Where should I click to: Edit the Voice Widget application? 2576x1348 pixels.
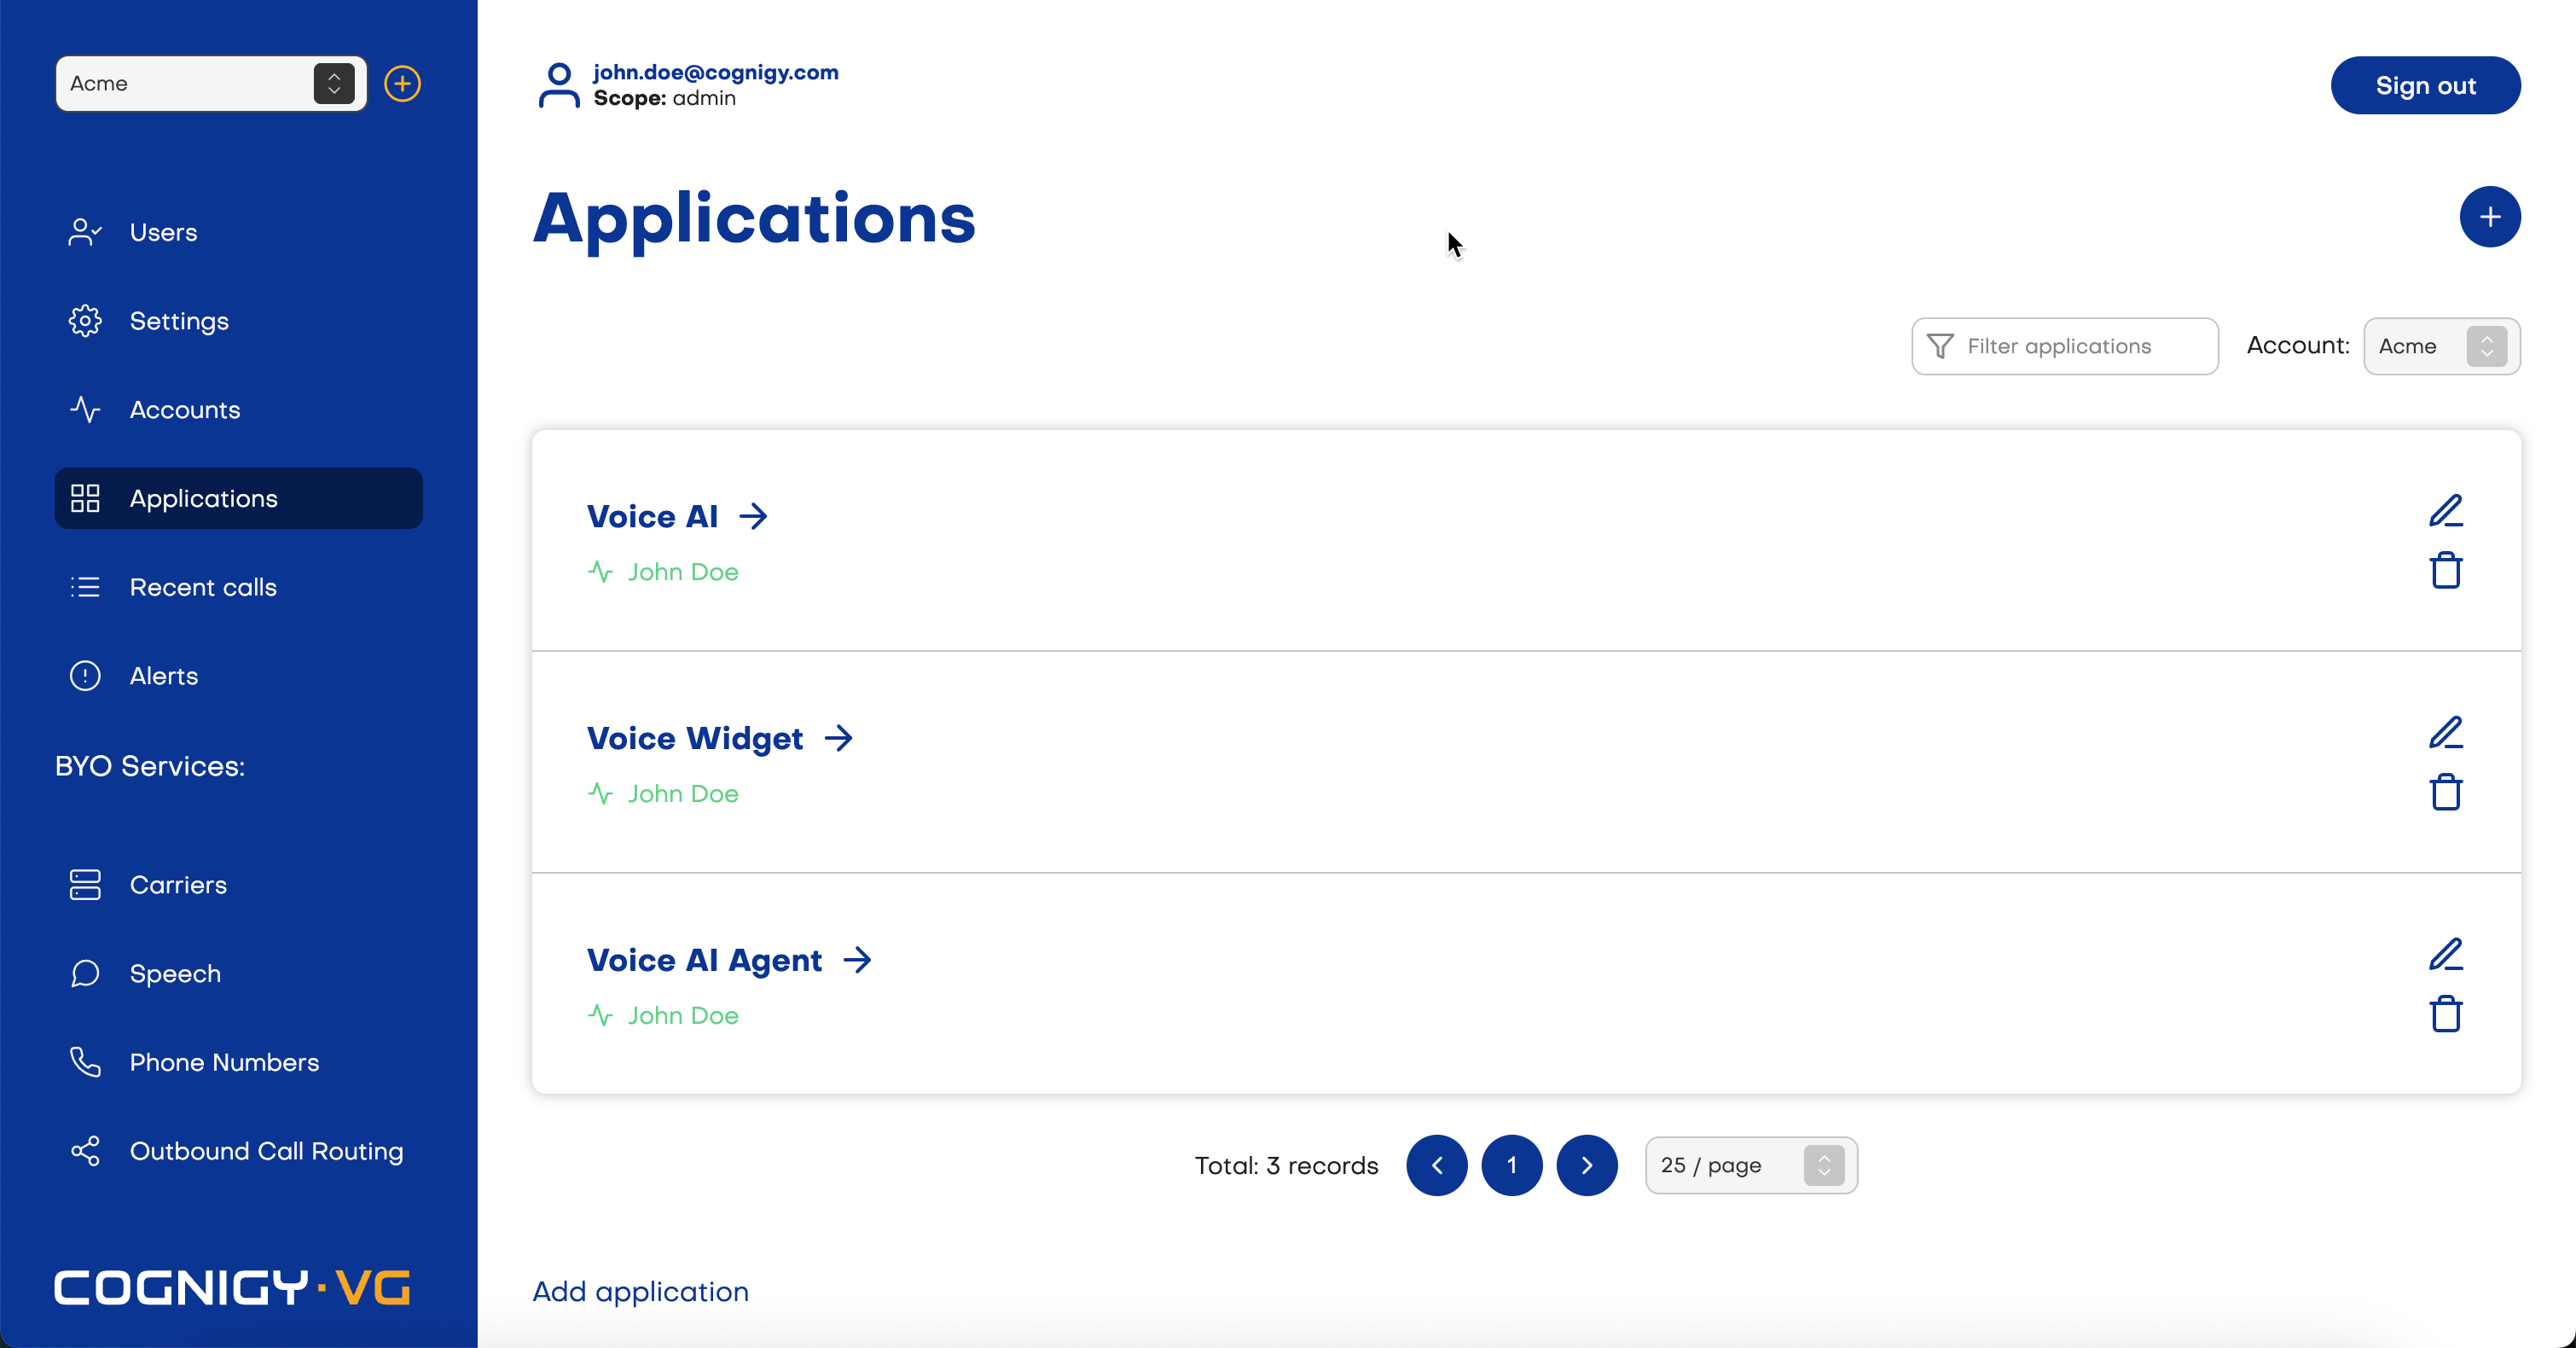click(x=2445, y=733)
